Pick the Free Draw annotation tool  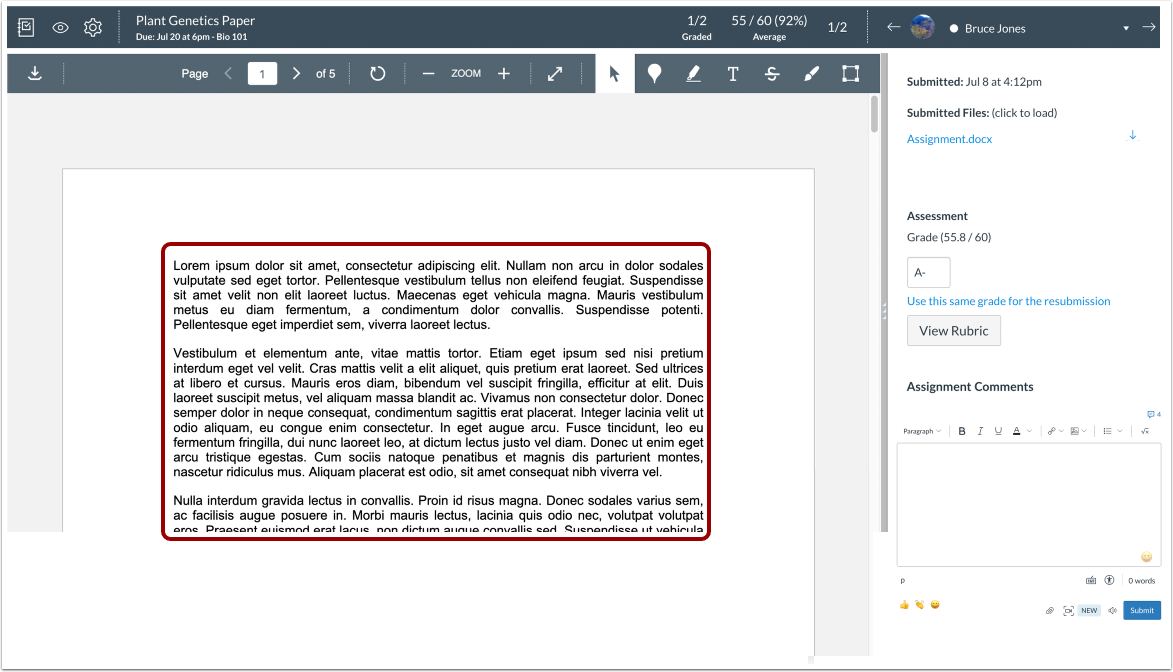click(811, 72)
